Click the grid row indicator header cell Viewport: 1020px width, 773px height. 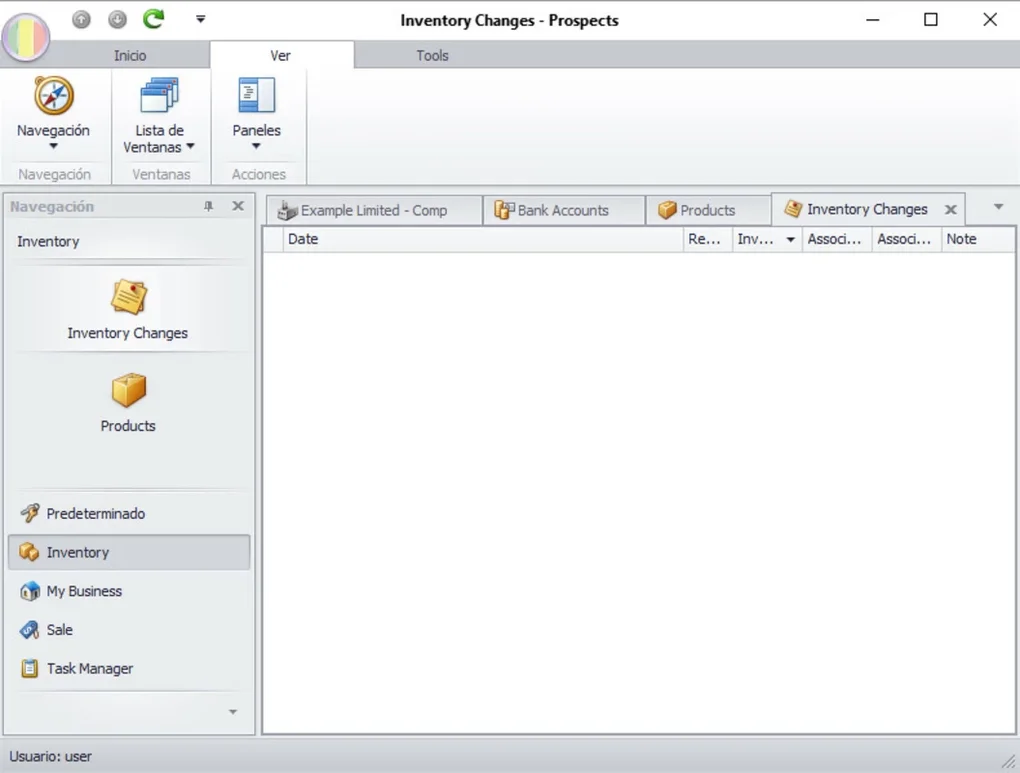[273, 239]
